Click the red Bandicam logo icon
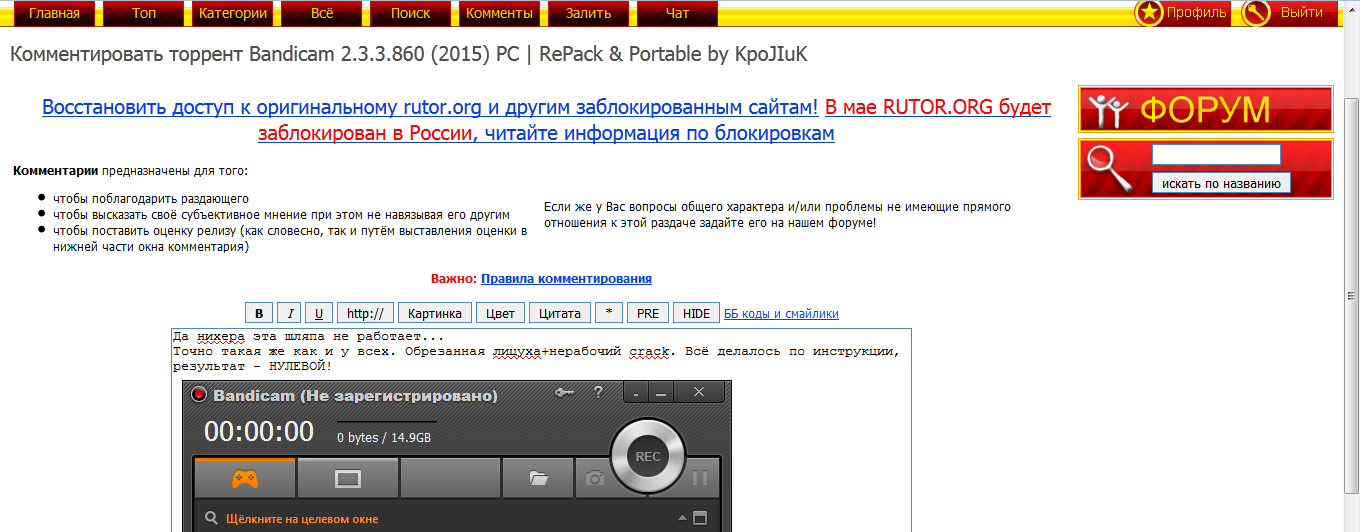 point(198,395)
